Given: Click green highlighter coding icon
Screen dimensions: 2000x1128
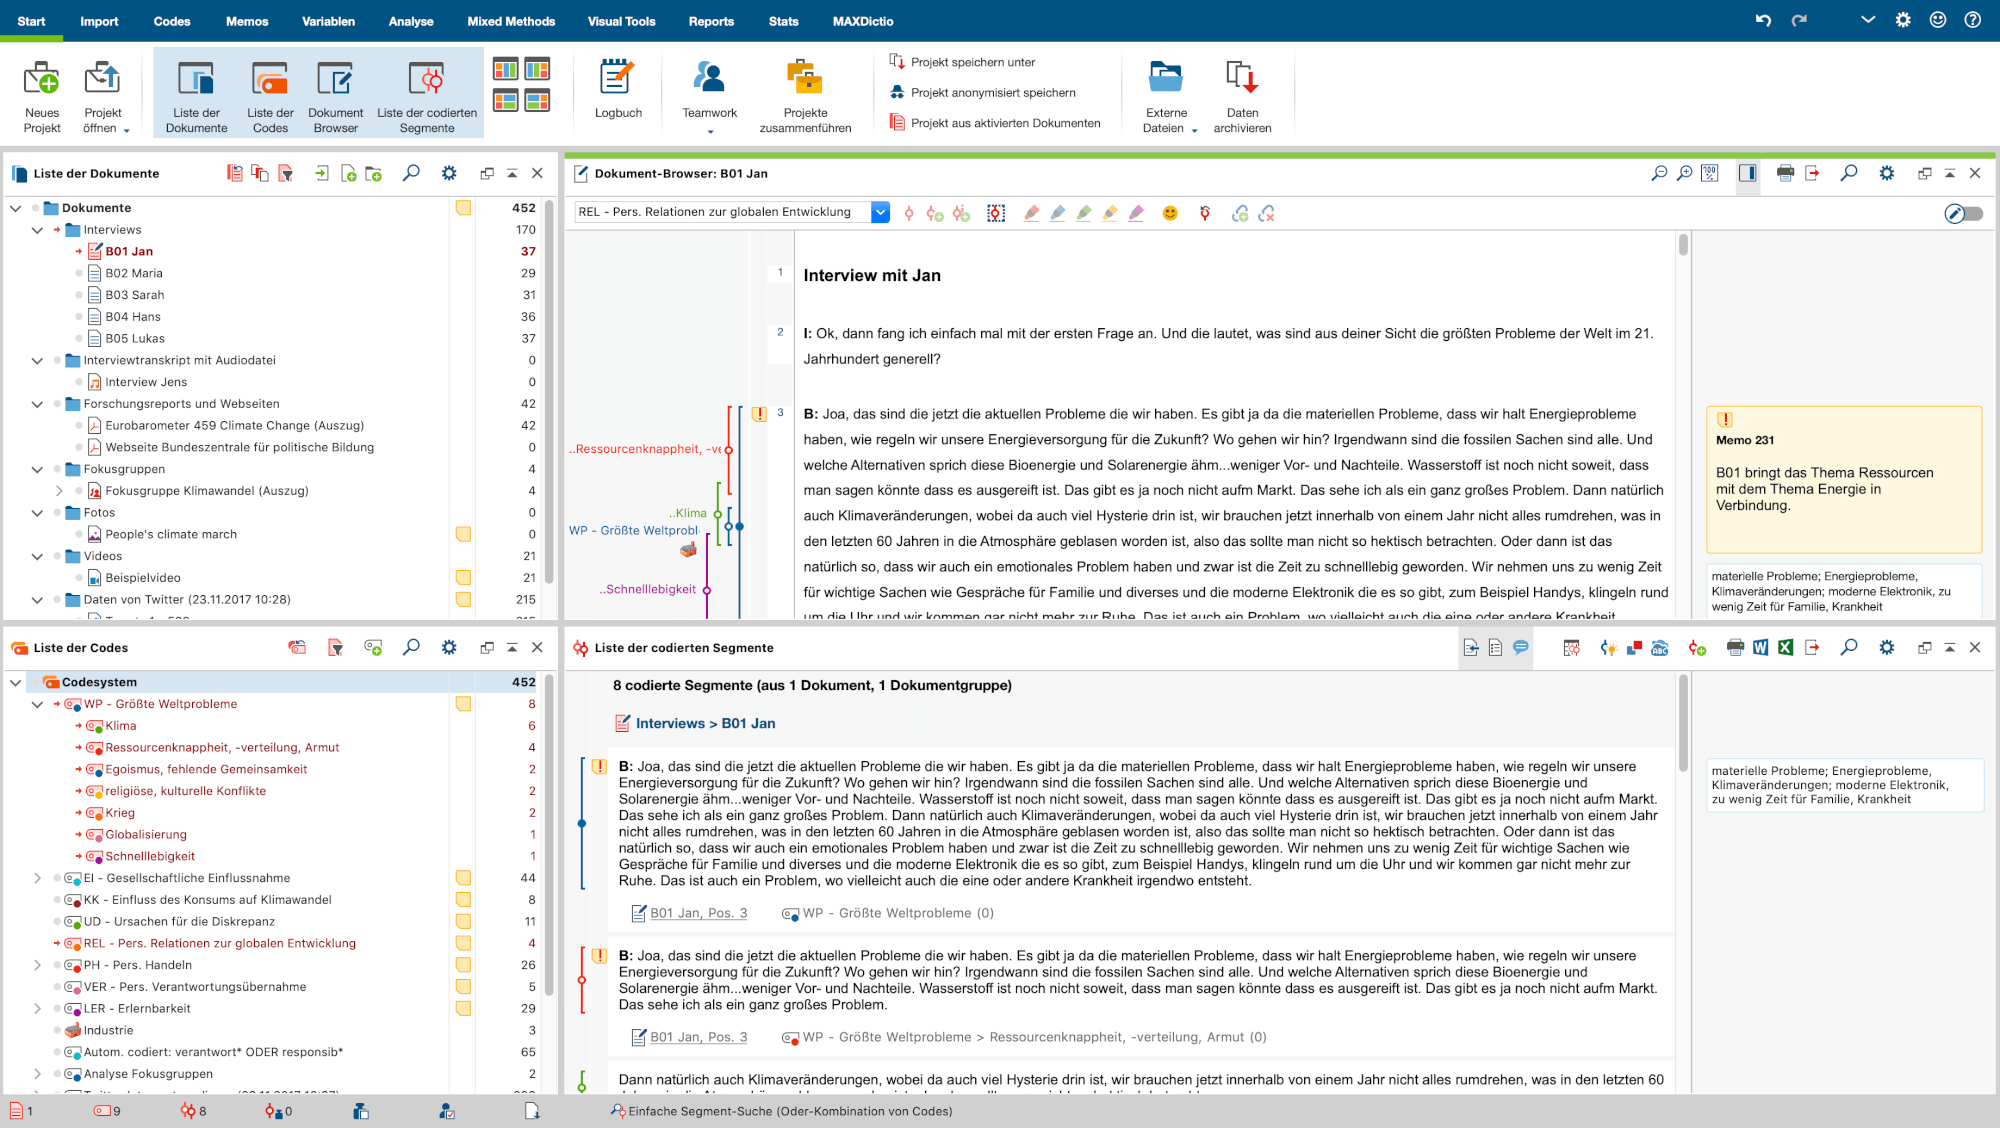Looking at the screenshot, I should [x=1083, y=213].
